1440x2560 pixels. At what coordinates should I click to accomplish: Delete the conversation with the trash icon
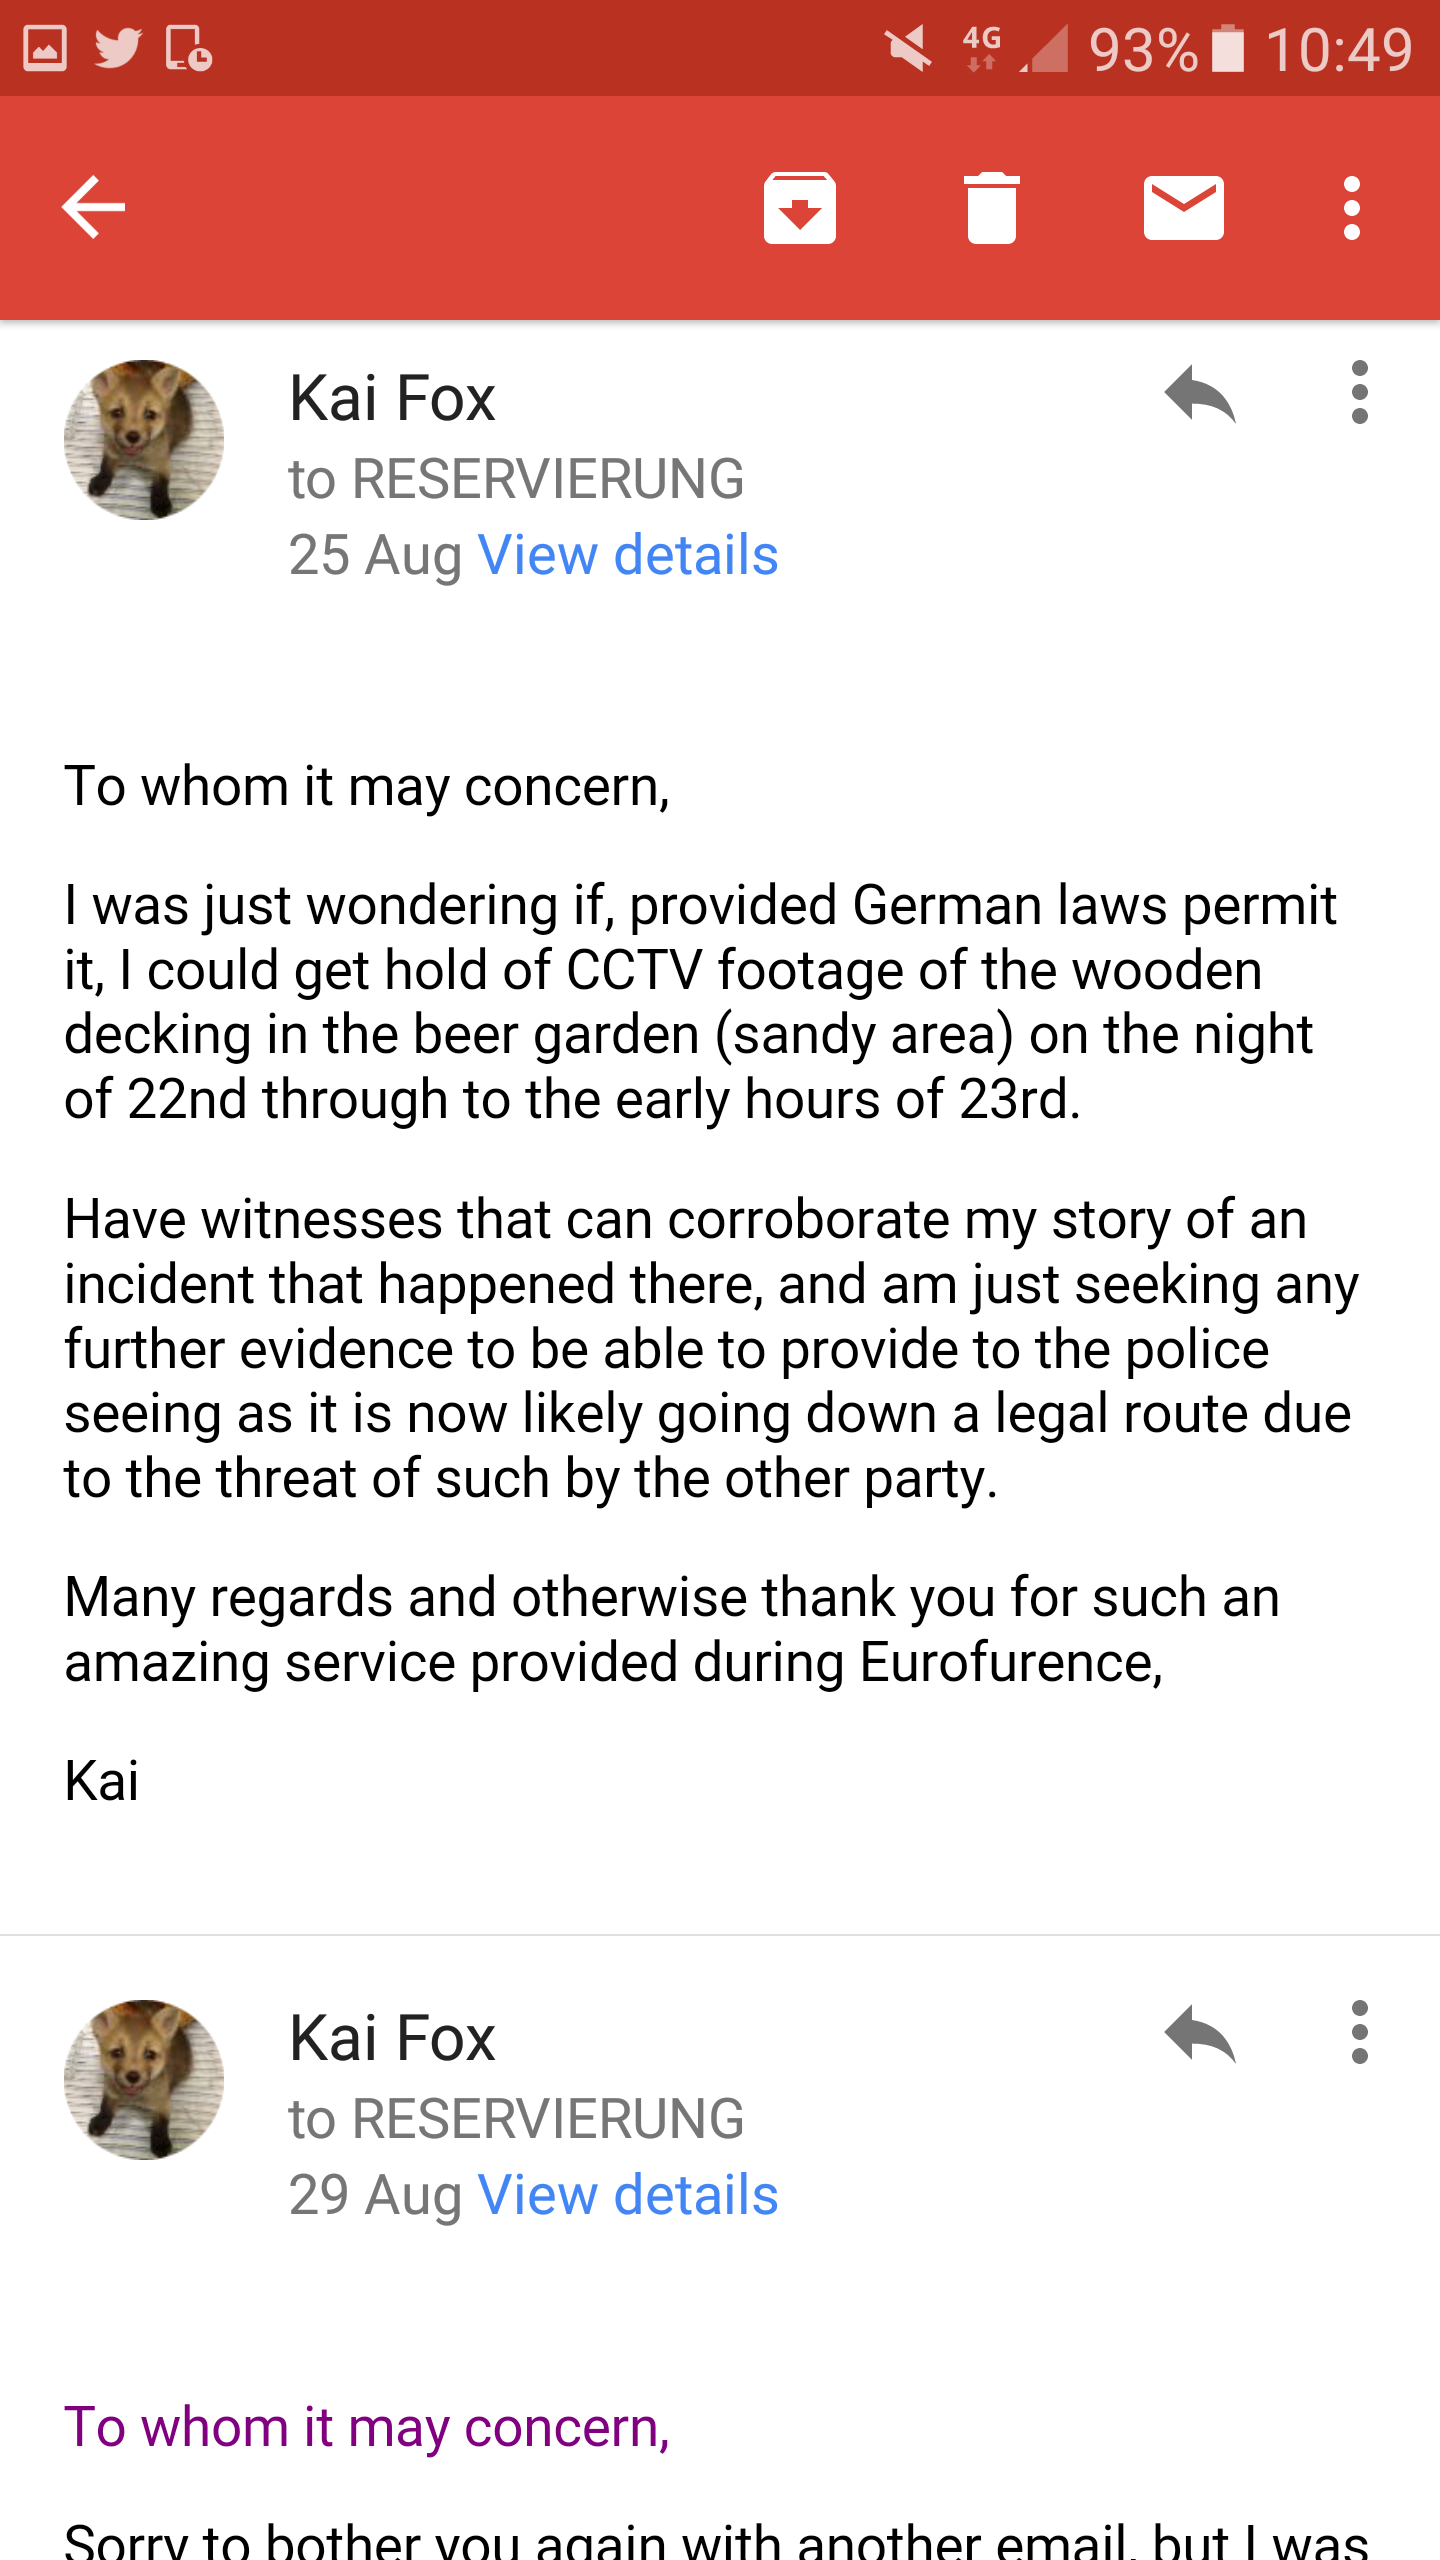tap(991, 208)
